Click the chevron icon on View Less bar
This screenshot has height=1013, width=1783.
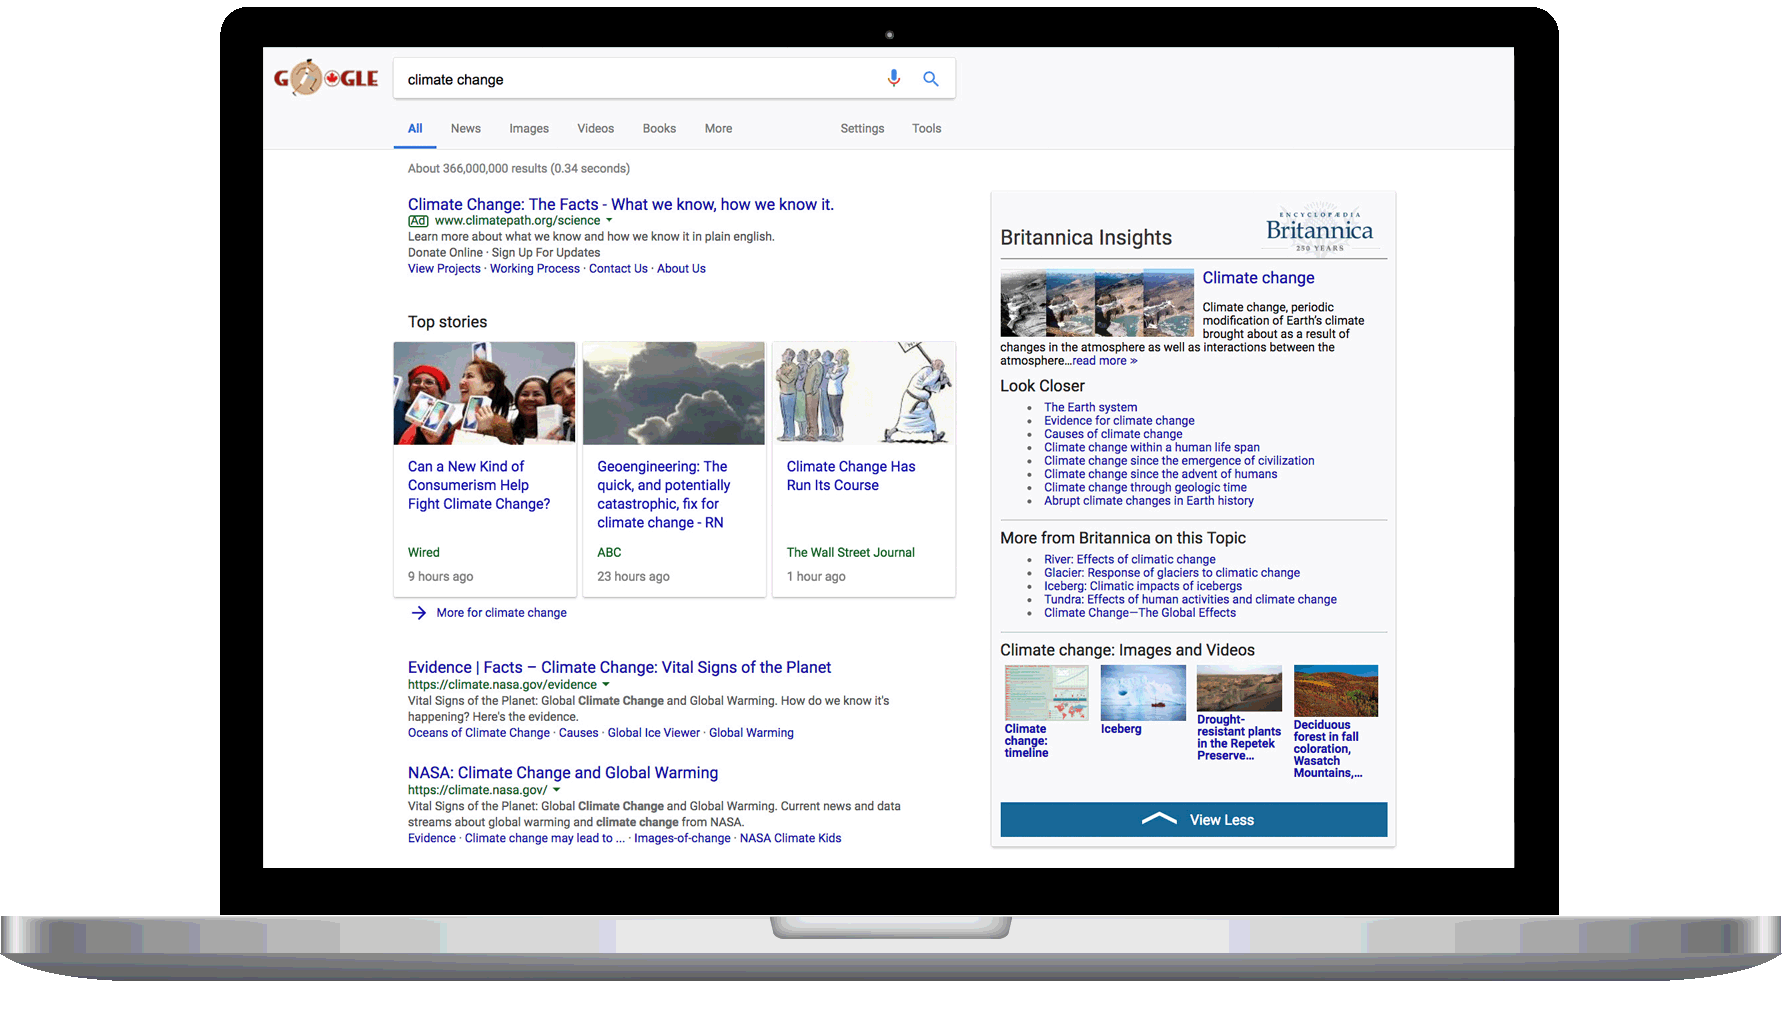coord(1159,819)
